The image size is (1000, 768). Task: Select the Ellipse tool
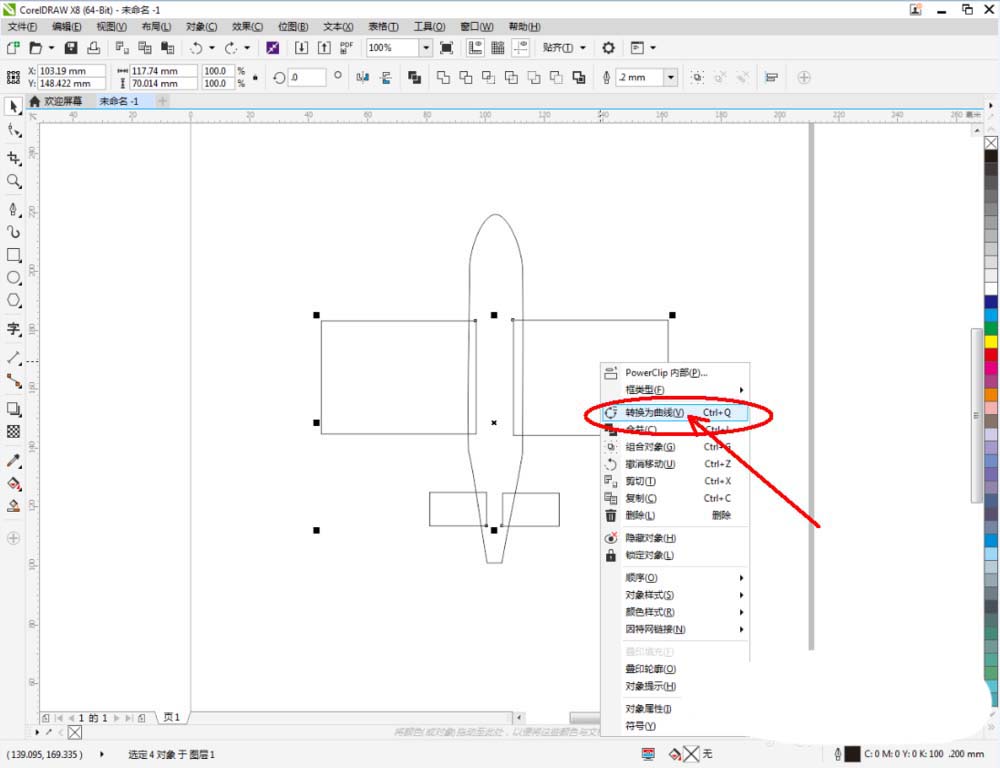click(x=13, y=278)
